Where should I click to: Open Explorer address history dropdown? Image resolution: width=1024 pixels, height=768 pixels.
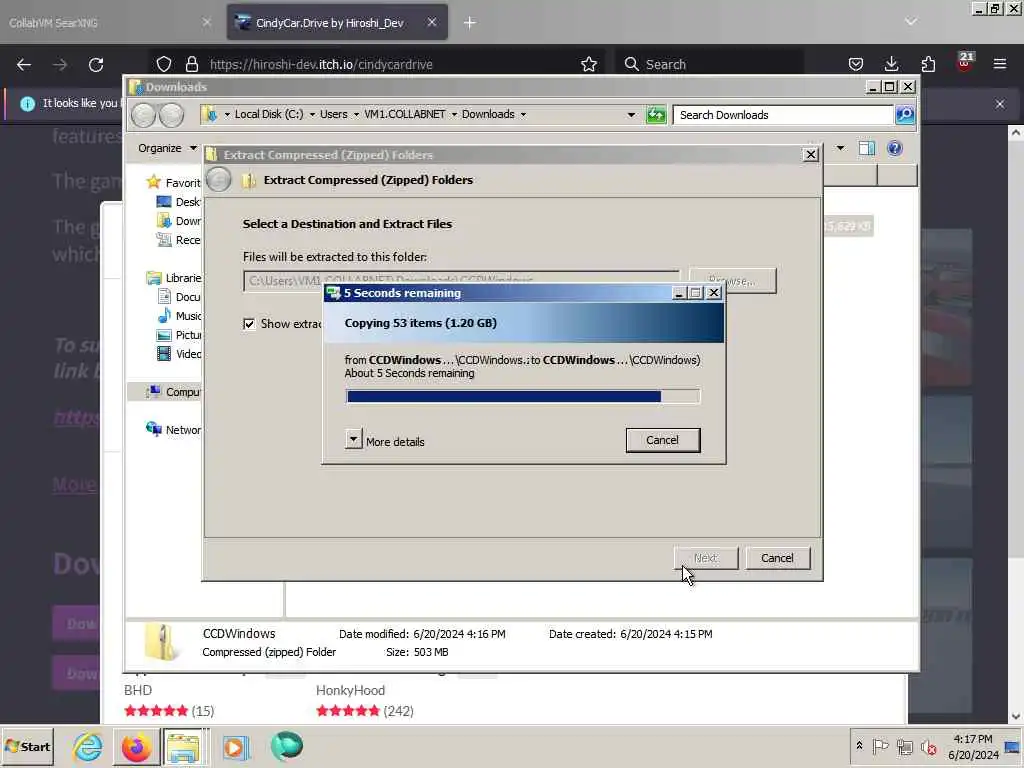pos(631,115)
